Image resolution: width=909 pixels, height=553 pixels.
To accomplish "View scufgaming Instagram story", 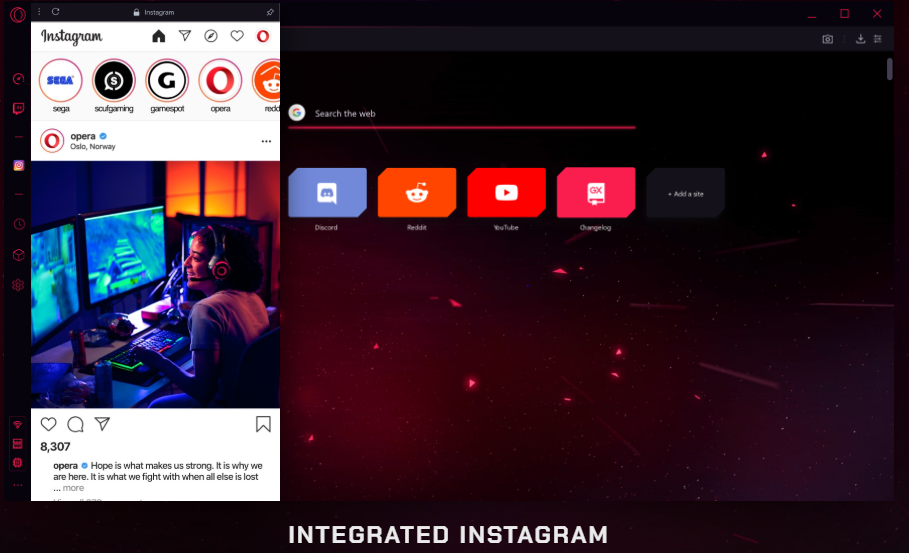I will tap(114, 81).
